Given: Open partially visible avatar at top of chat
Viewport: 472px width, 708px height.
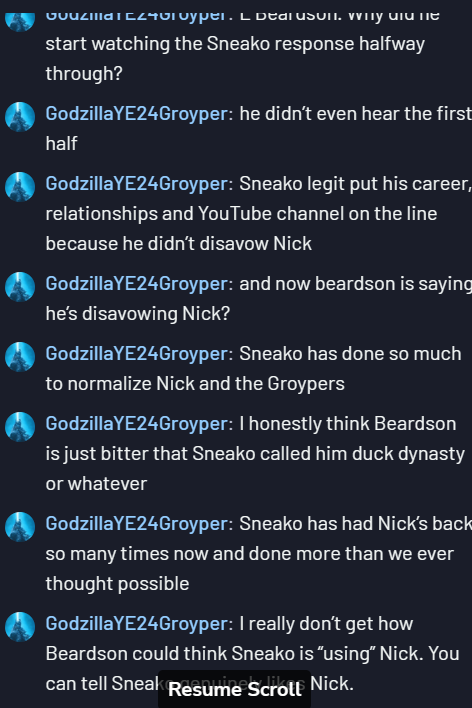Looking at the screenshot, I should [20, 23].
